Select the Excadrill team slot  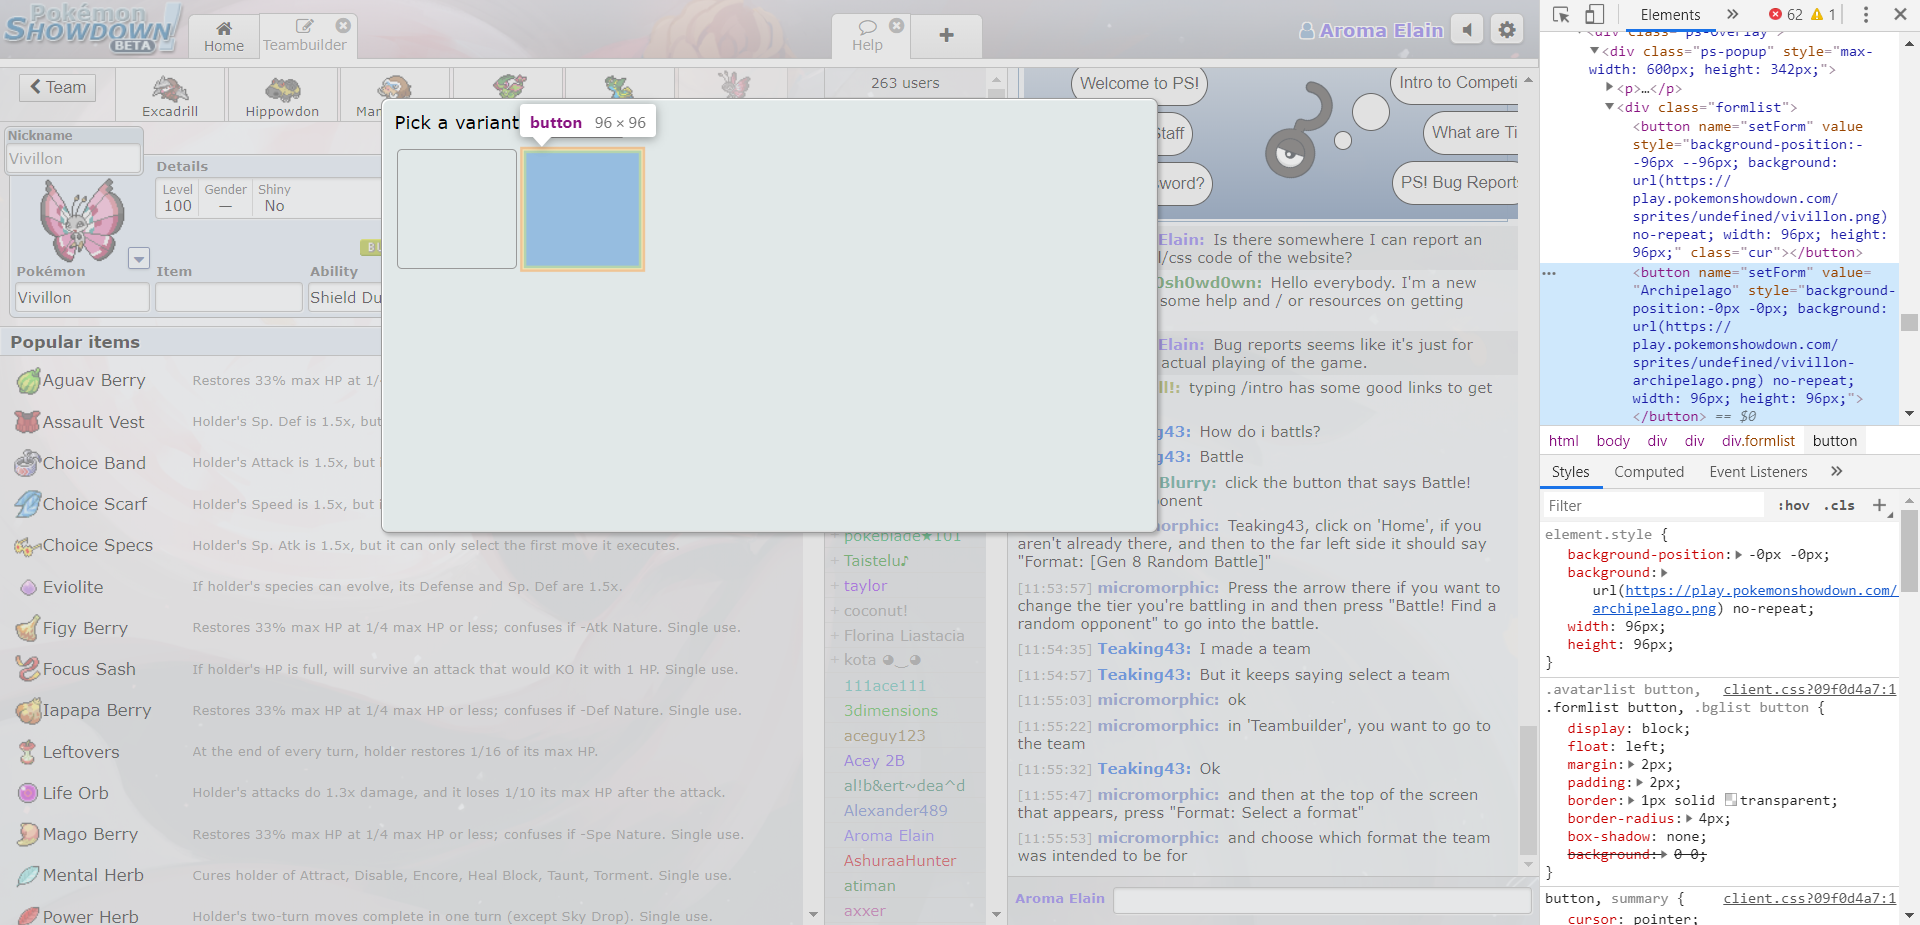pos(170,96)
